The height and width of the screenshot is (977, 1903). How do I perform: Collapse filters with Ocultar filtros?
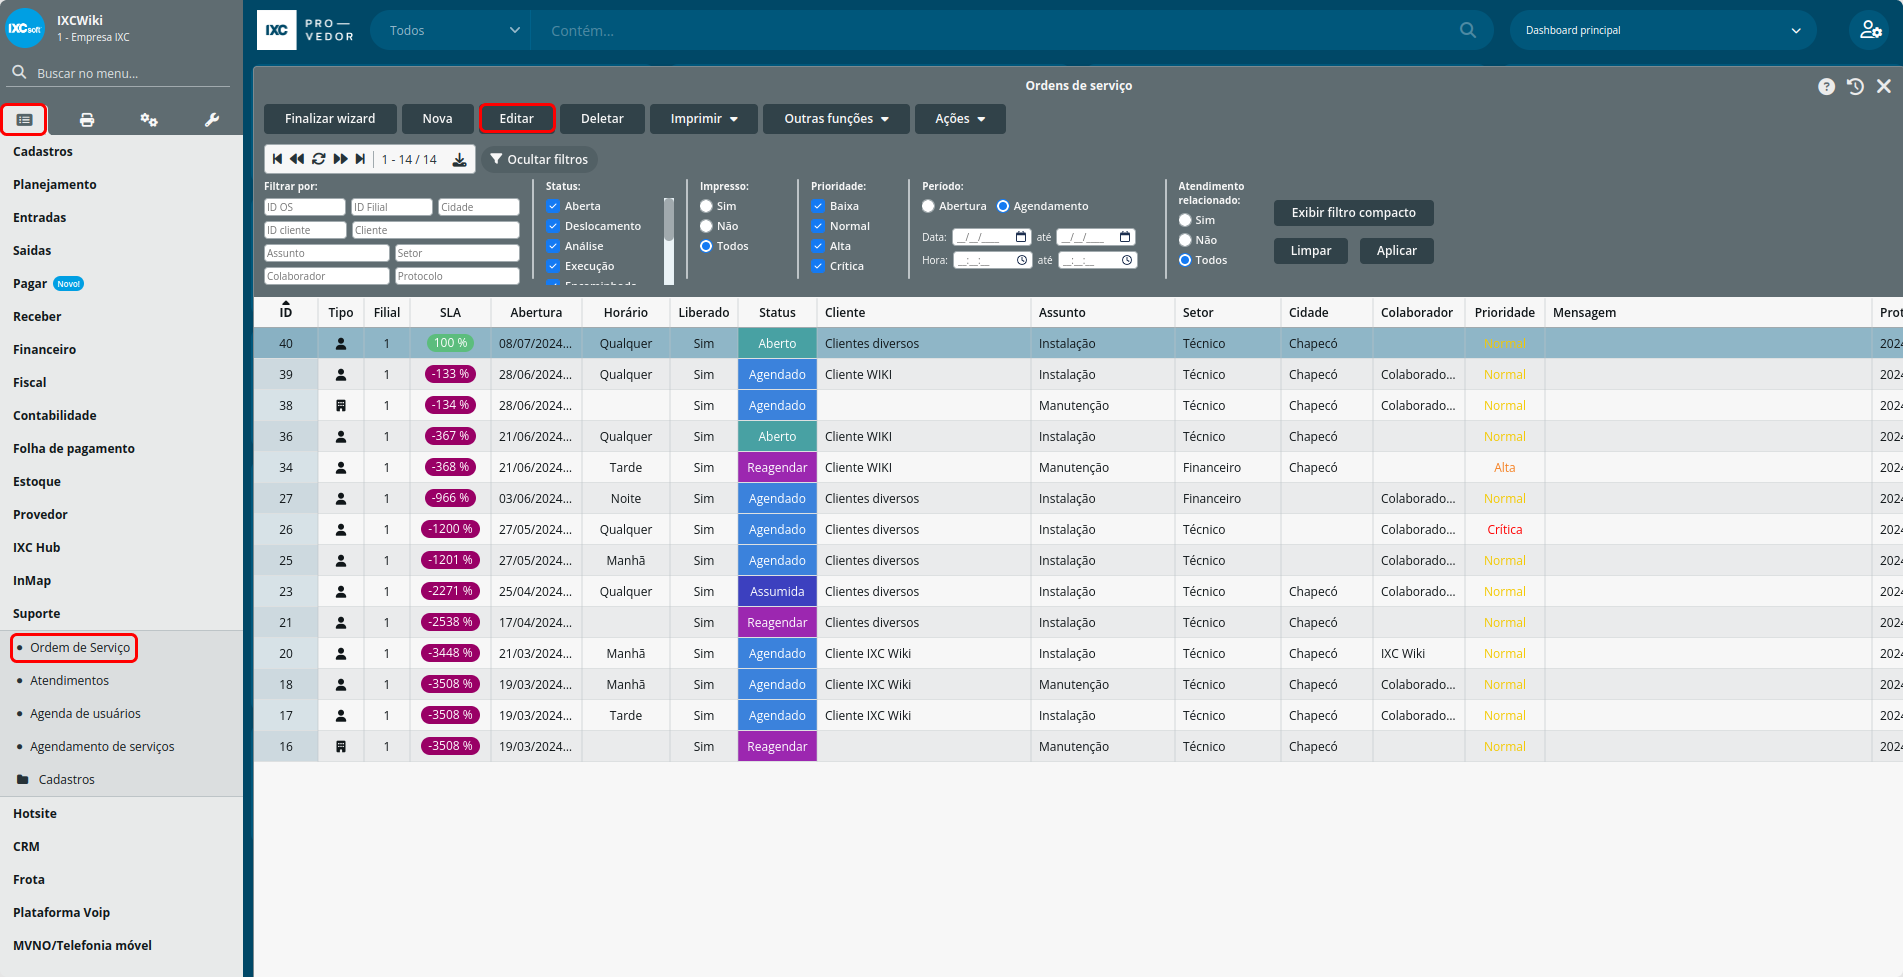(539, 159)
